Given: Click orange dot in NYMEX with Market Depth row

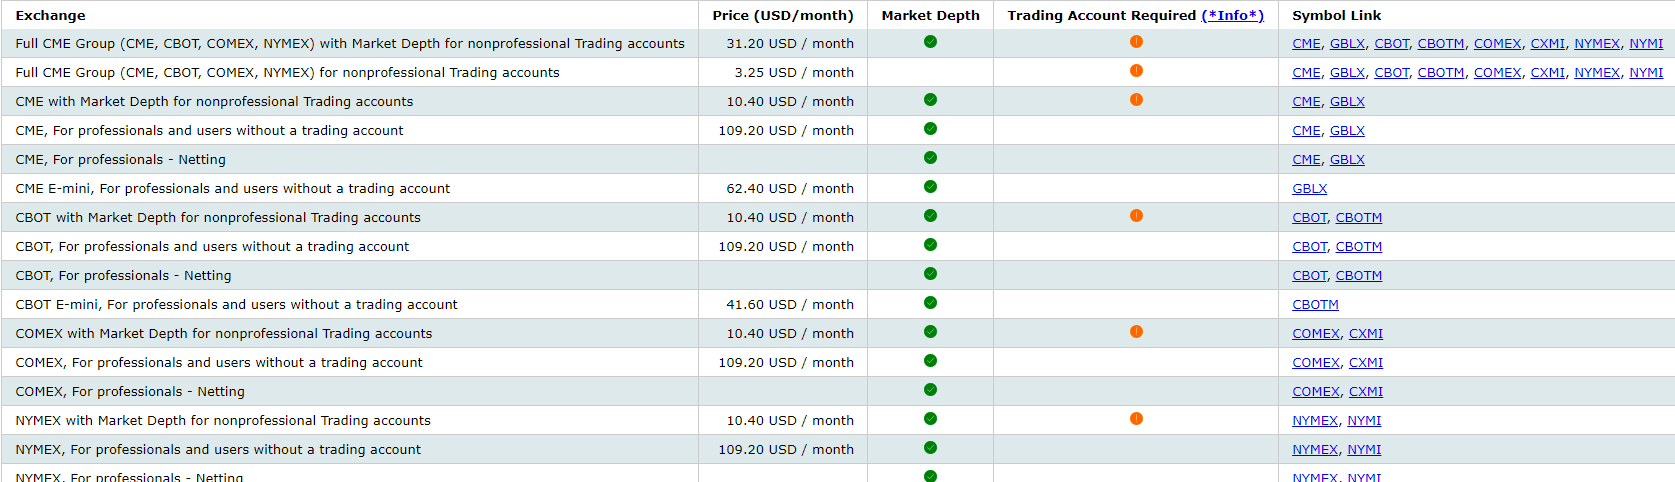Looking at the screenshot, I should tap(1136, 419).
